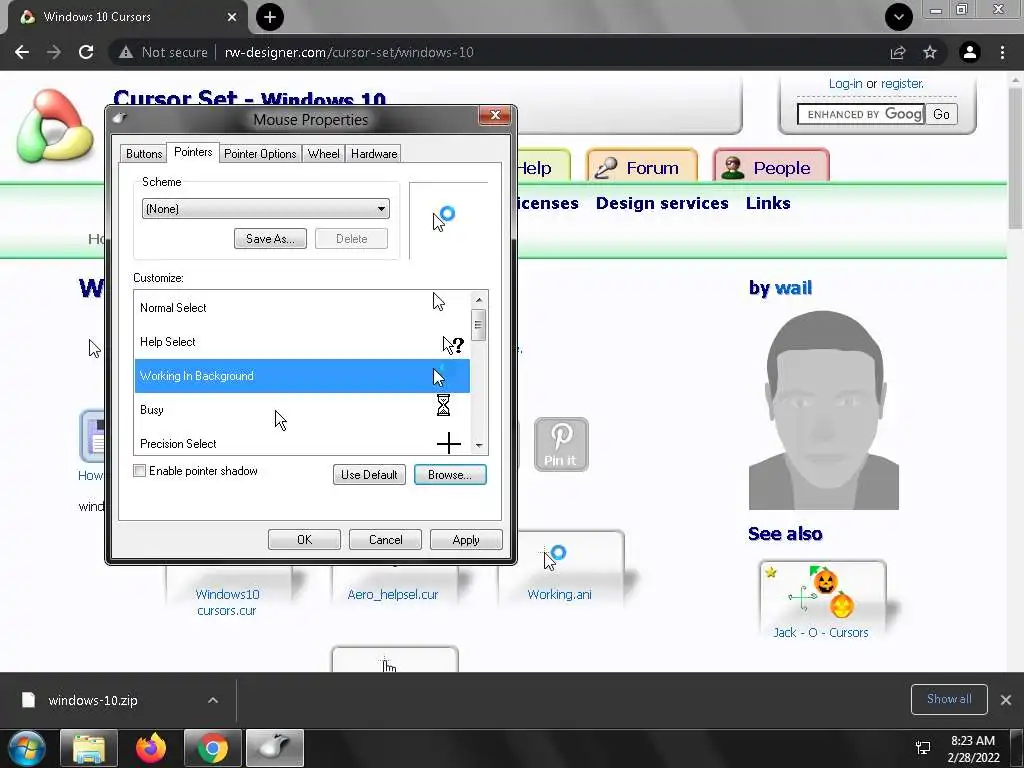This screenshot has width=1024, height=768.
Task: Close the downloads bar
Action: pyautogui.click(x=1006, y=699)
